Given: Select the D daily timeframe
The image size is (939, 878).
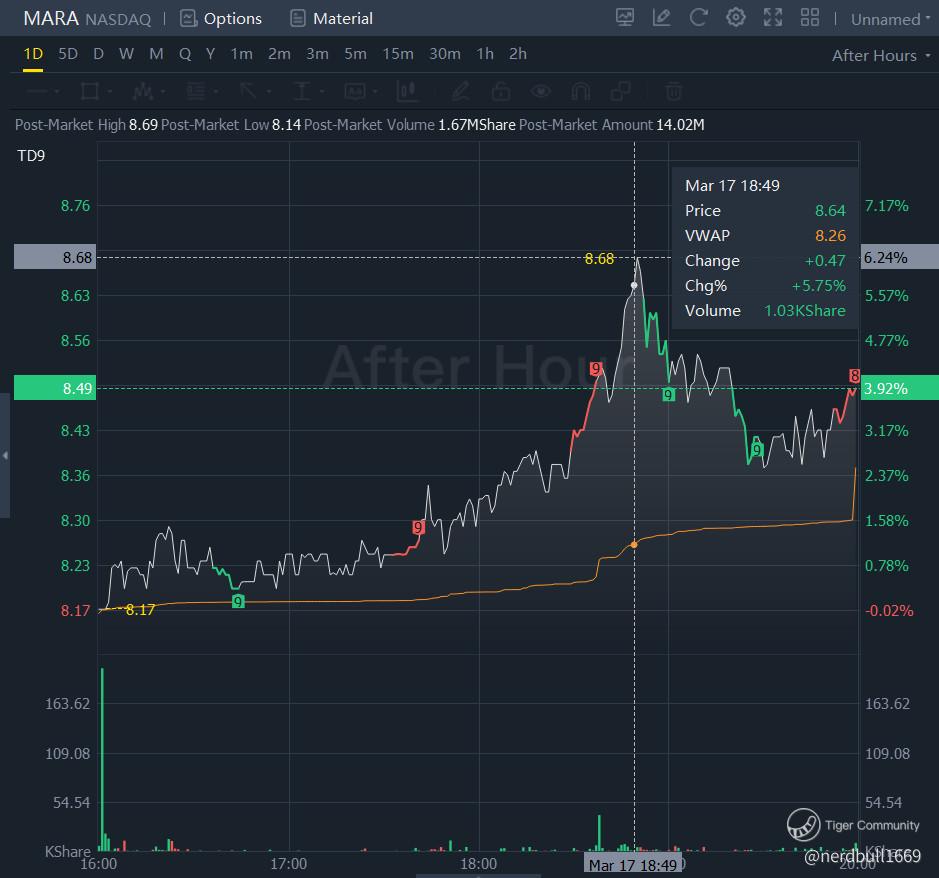Looking at the screenshot, I should 99,54.
